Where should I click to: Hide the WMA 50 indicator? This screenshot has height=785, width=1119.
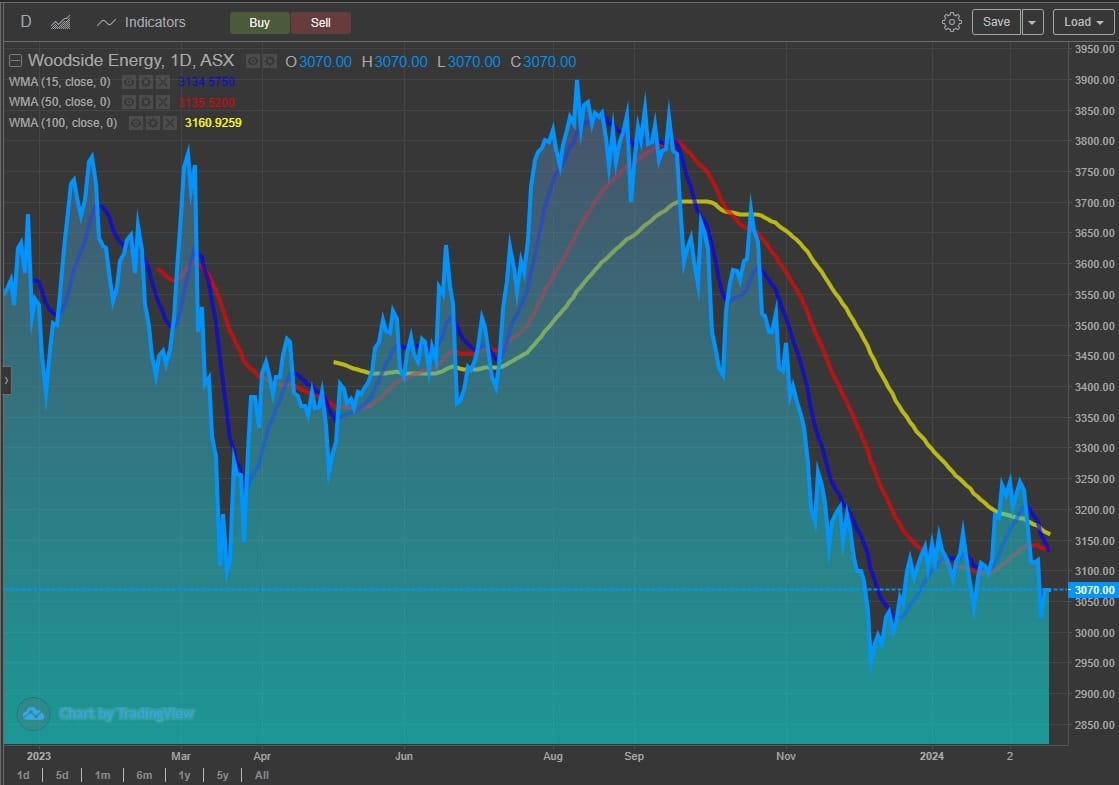[129, 102]
